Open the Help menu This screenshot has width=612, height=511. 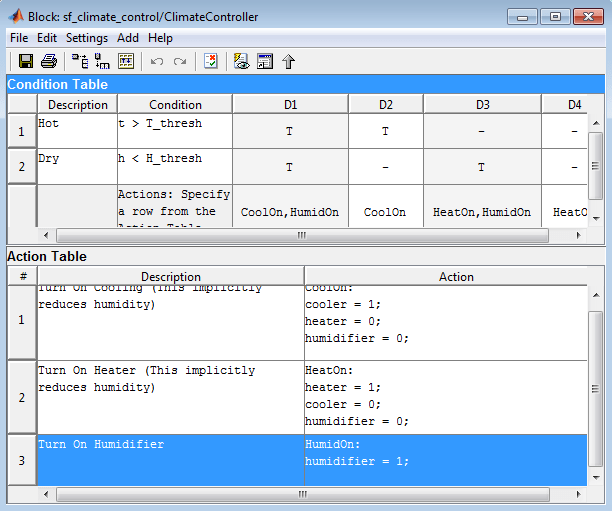click(x=160, y=38)
